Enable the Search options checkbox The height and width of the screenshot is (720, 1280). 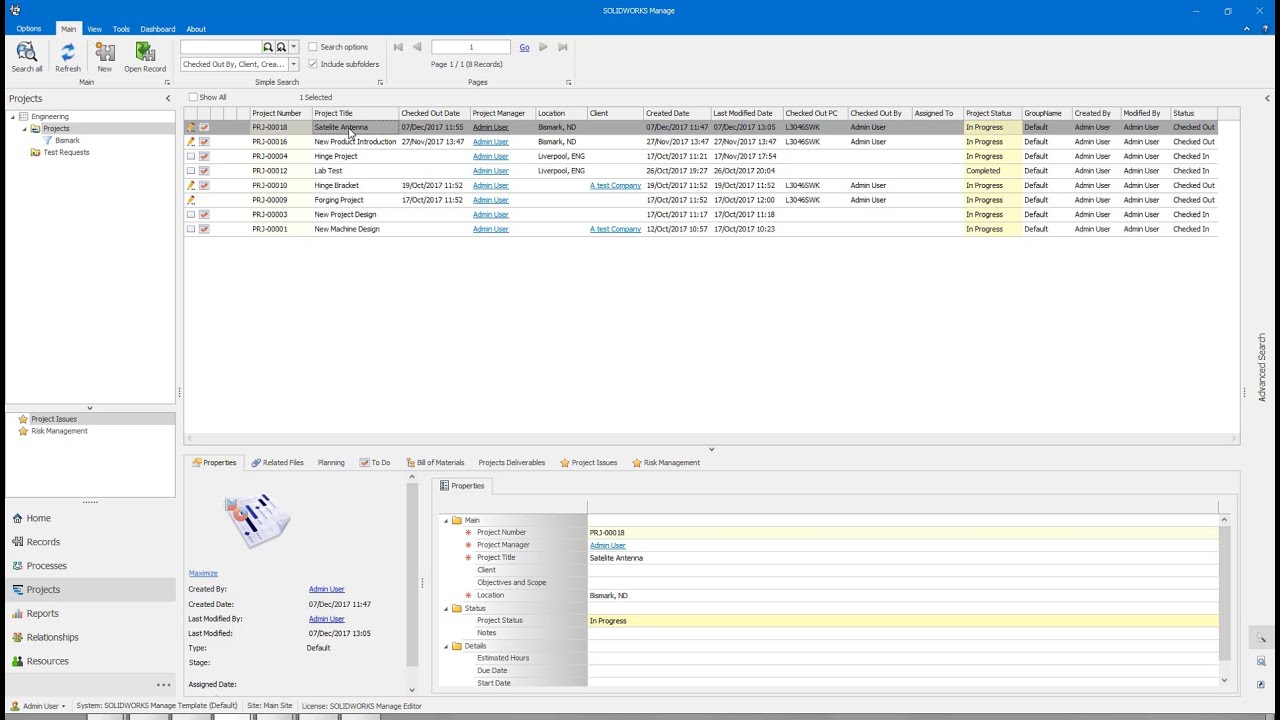[x=313, y=47]
